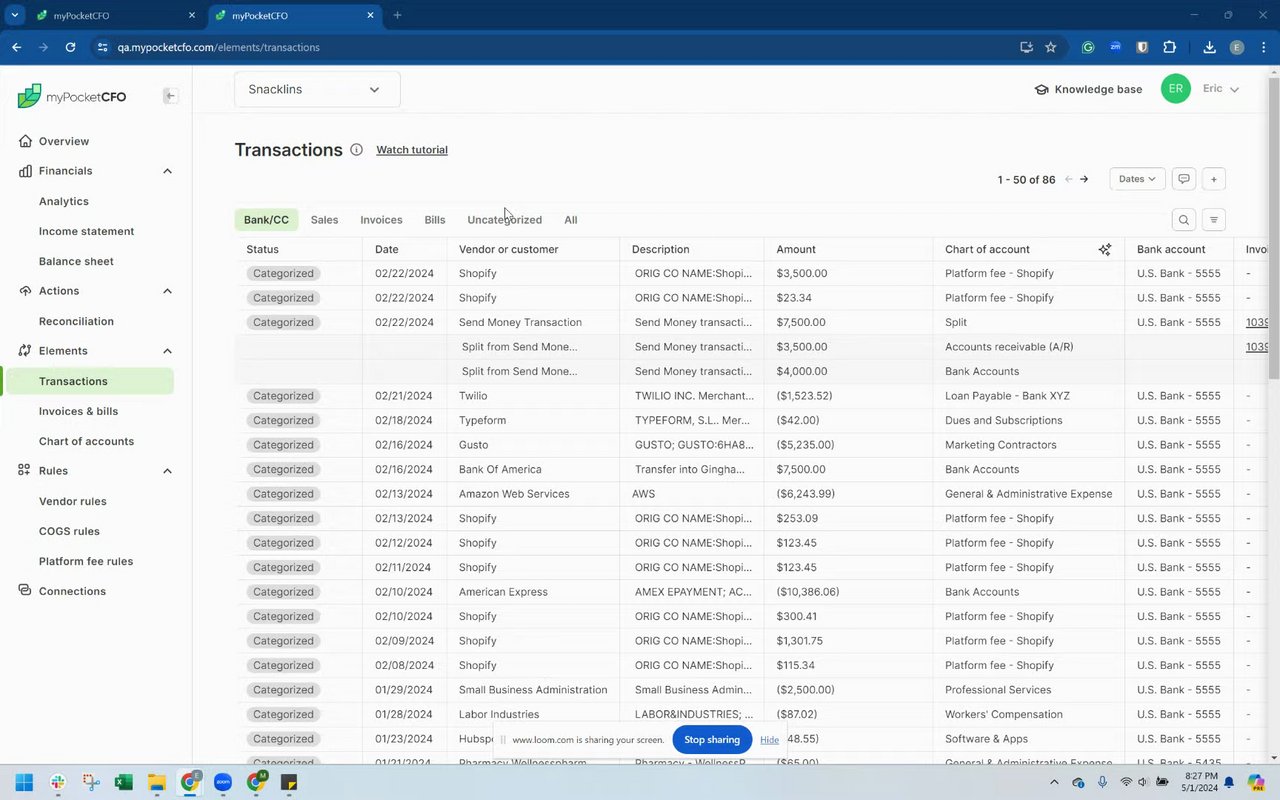Click the Date column header
Screen dimensions: 1280x800
click(x=387, y=249)
